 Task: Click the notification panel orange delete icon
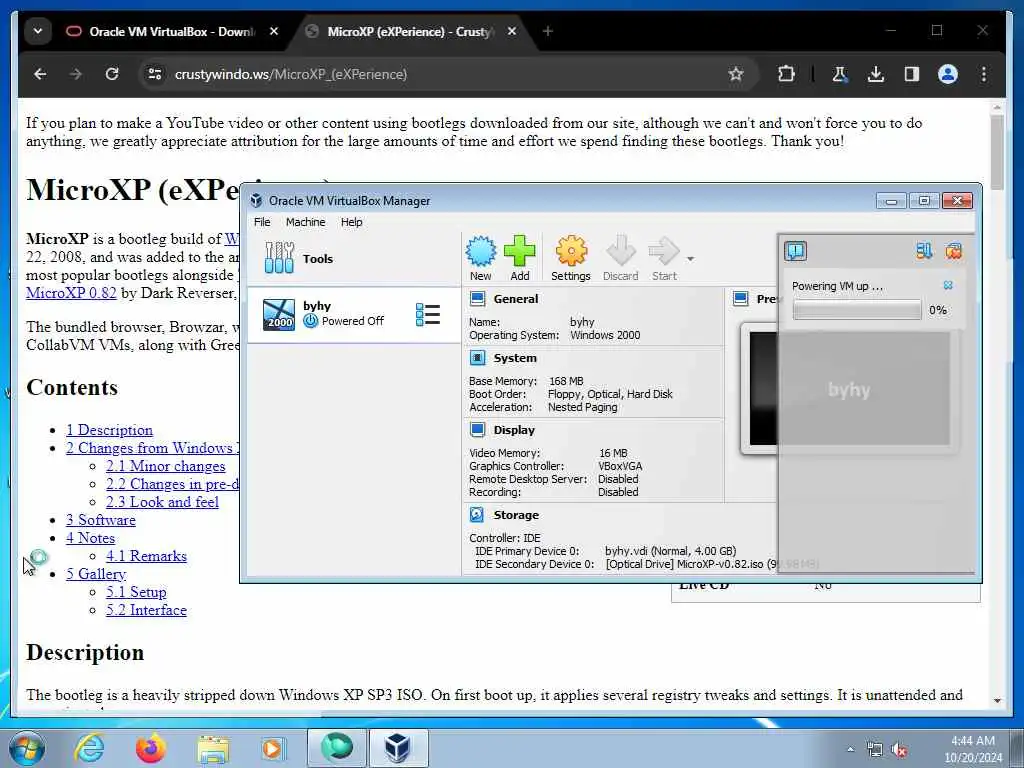[x=953, y=251]
